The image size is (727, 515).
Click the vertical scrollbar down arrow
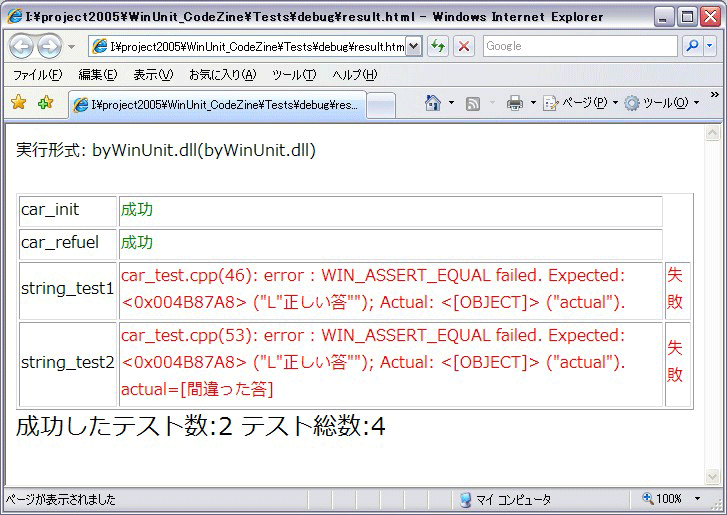pos(712,476)
